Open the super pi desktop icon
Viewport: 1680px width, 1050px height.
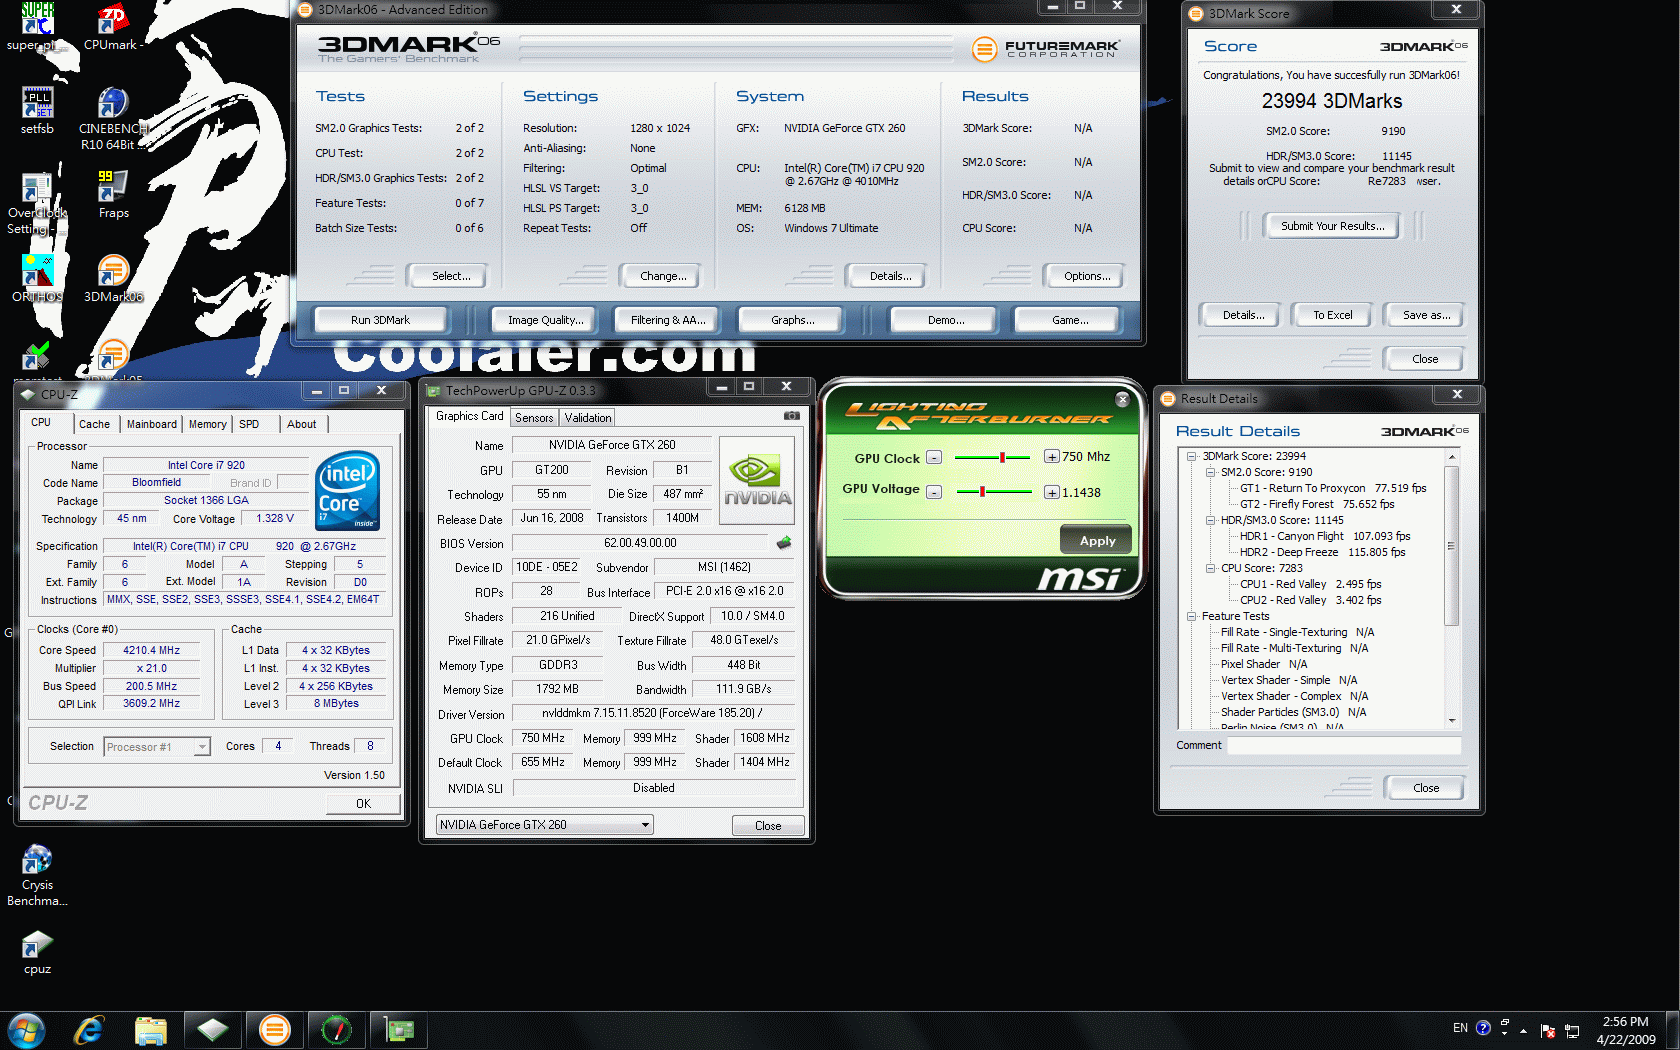pyautogui.click(x=37, y=26)
